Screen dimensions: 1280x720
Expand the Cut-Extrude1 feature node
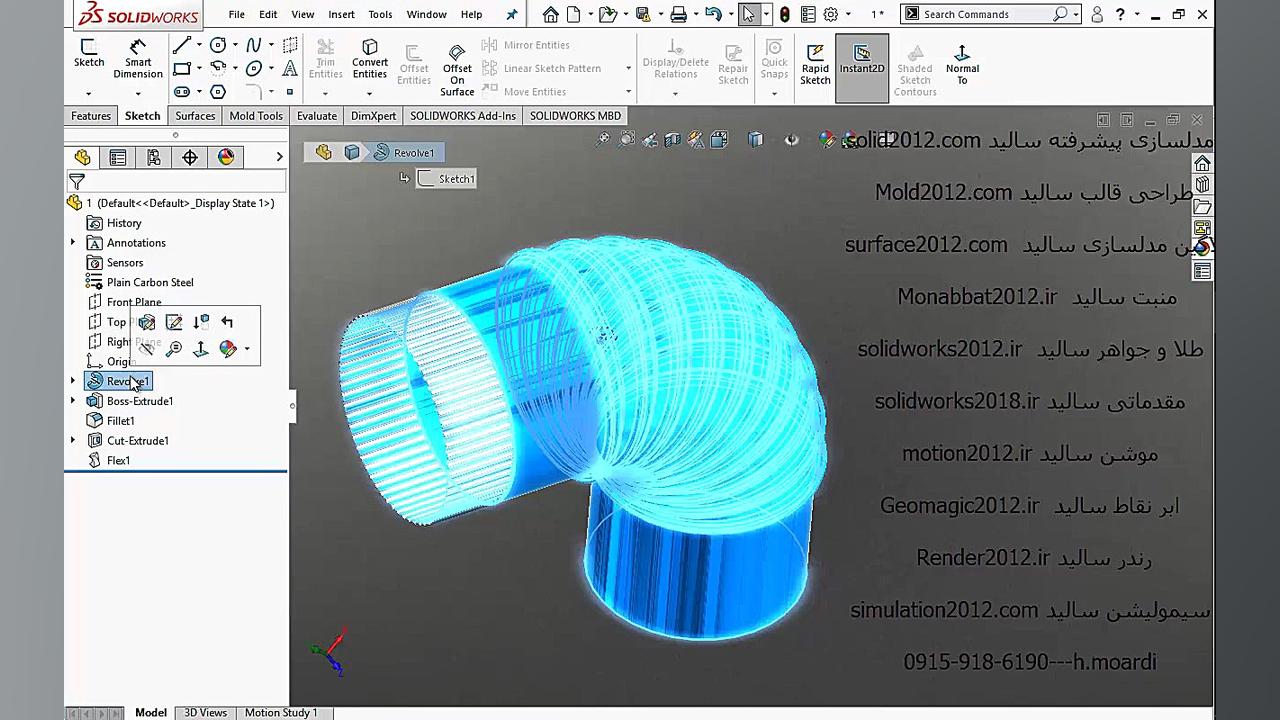click(72, 440)
